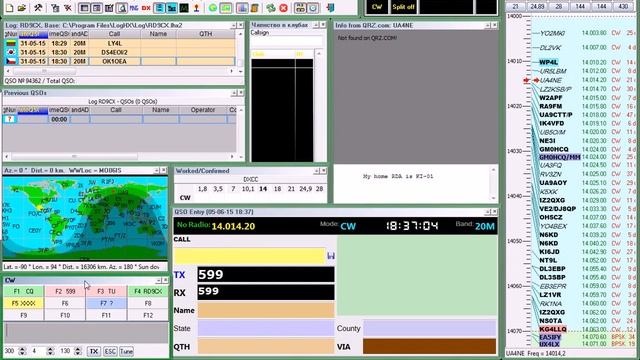The image size is (640, 360).
Task: Click the clock toolbar icon
Action: pos(313,8)
